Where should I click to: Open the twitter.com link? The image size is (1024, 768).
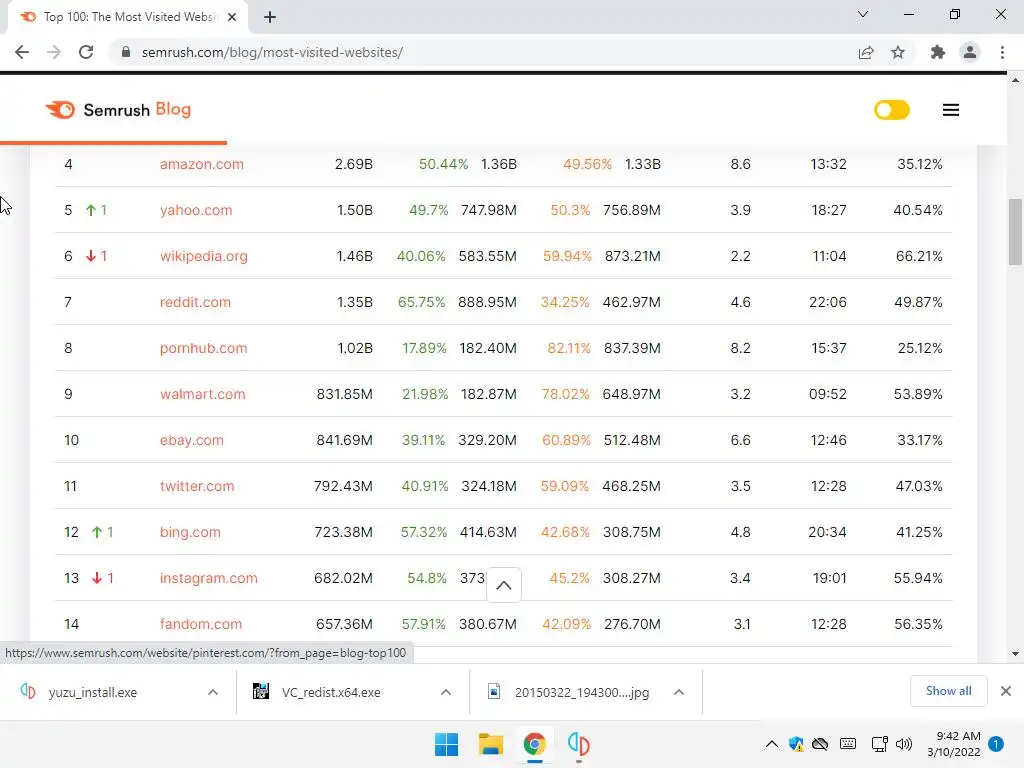197,486
